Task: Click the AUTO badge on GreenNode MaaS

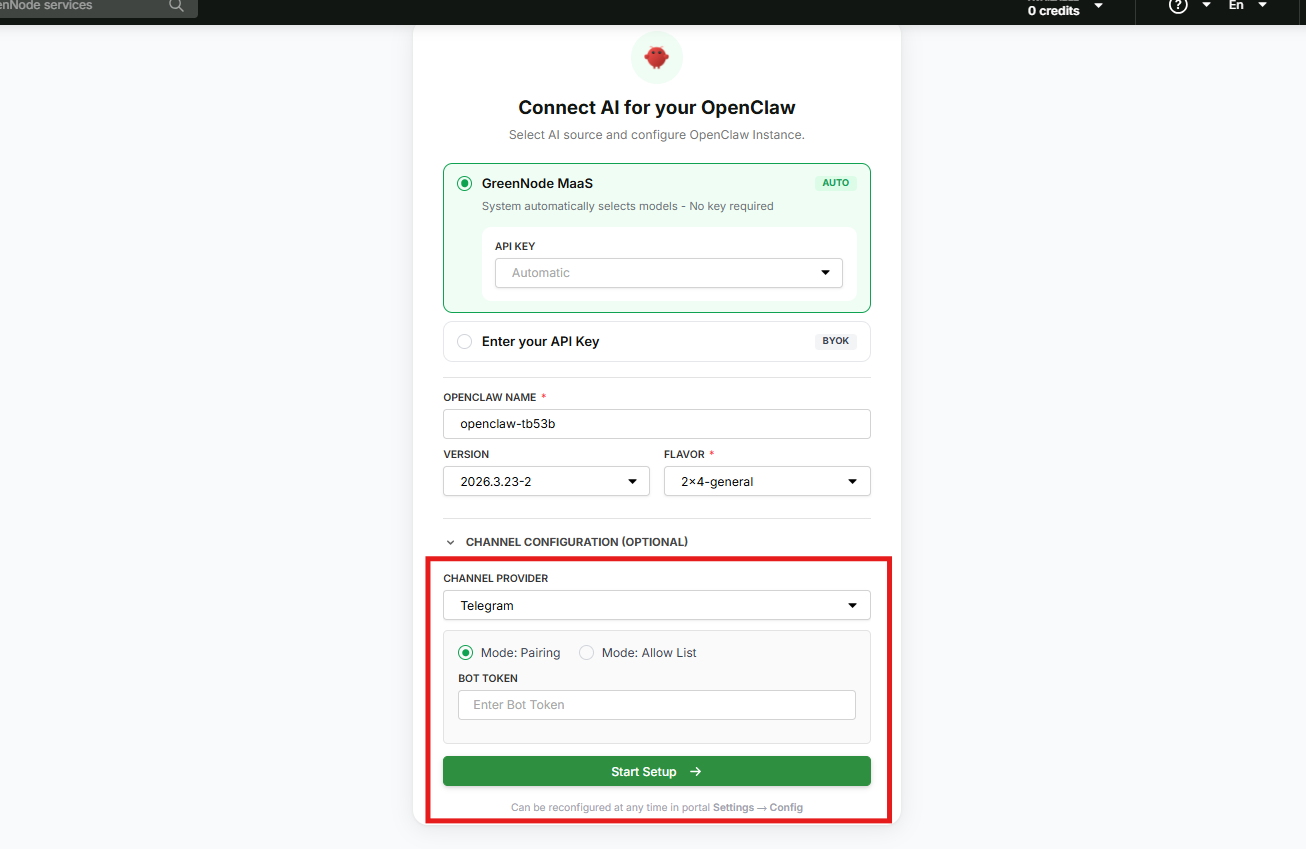Action: pos(836,183)
